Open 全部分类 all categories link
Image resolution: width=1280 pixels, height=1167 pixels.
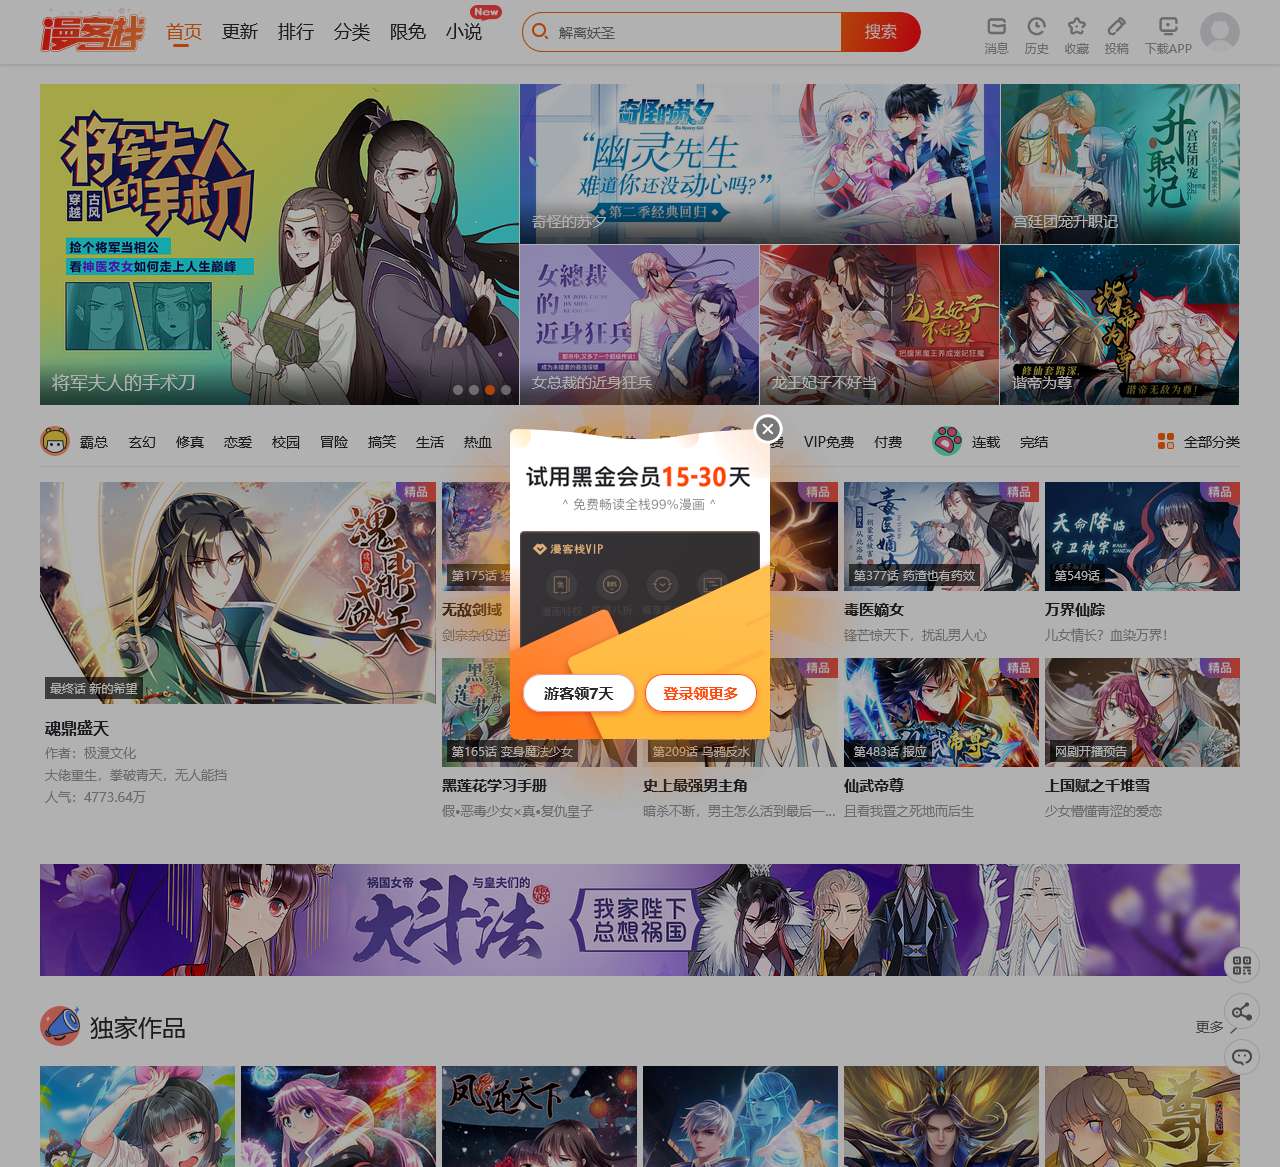click(x=1212, y=442)
